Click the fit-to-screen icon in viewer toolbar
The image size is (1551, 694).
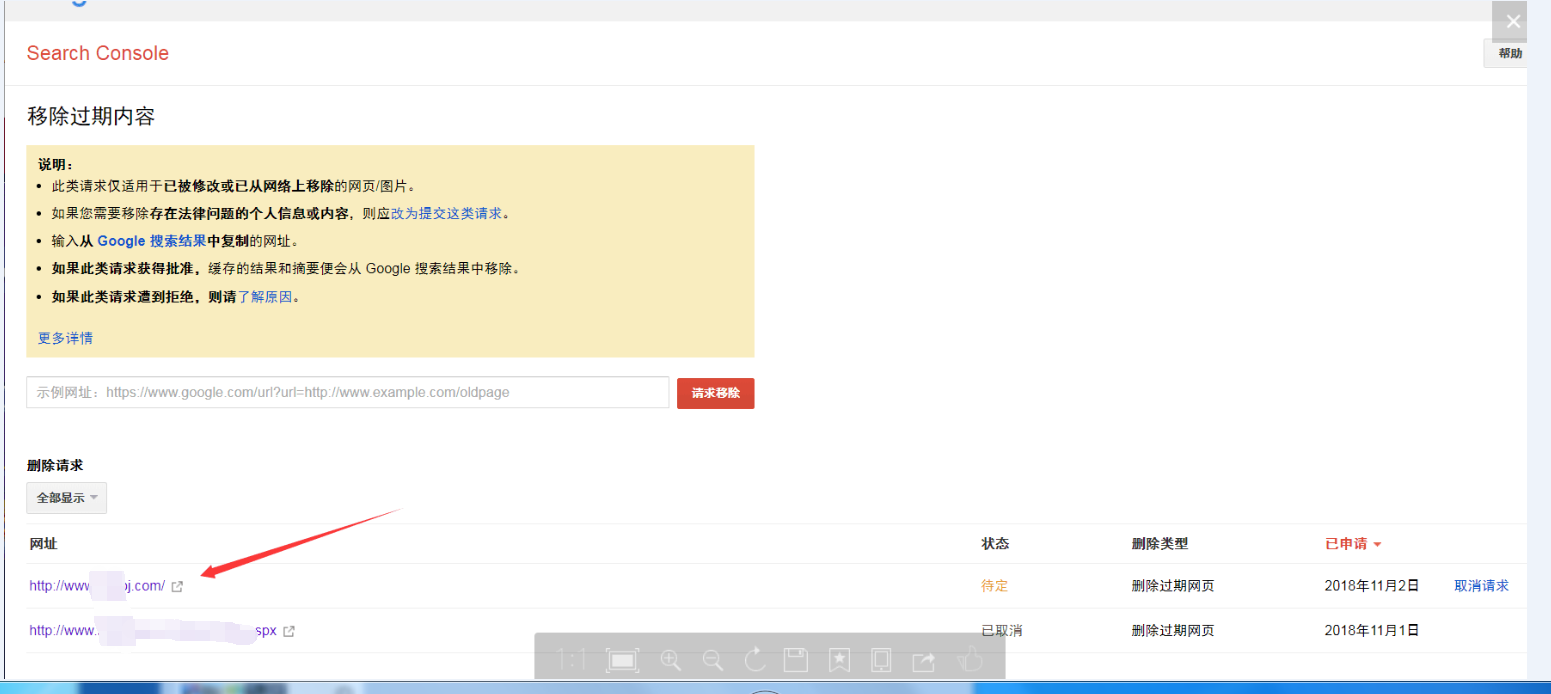[x=622, y=660]
